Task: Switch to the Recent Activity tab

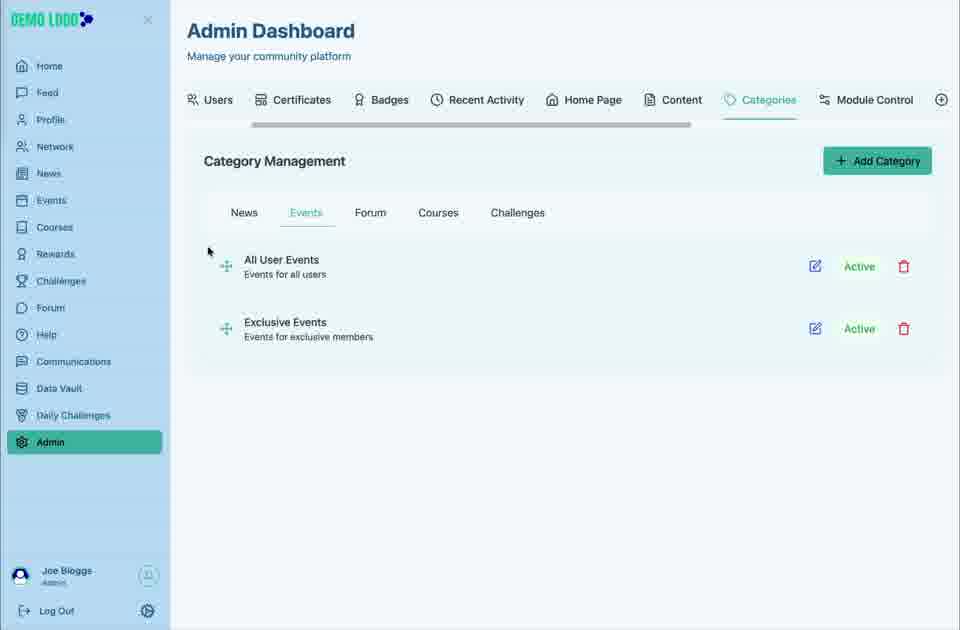Action: [x=478, y=100]
